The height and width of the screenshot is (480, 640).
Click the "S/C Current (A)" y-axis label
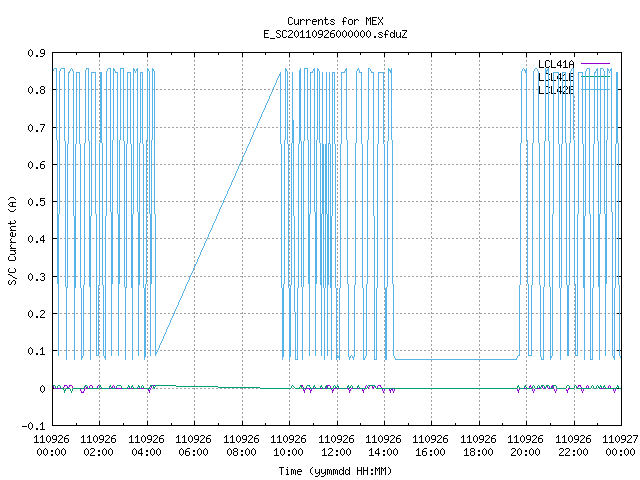(13, 240)
